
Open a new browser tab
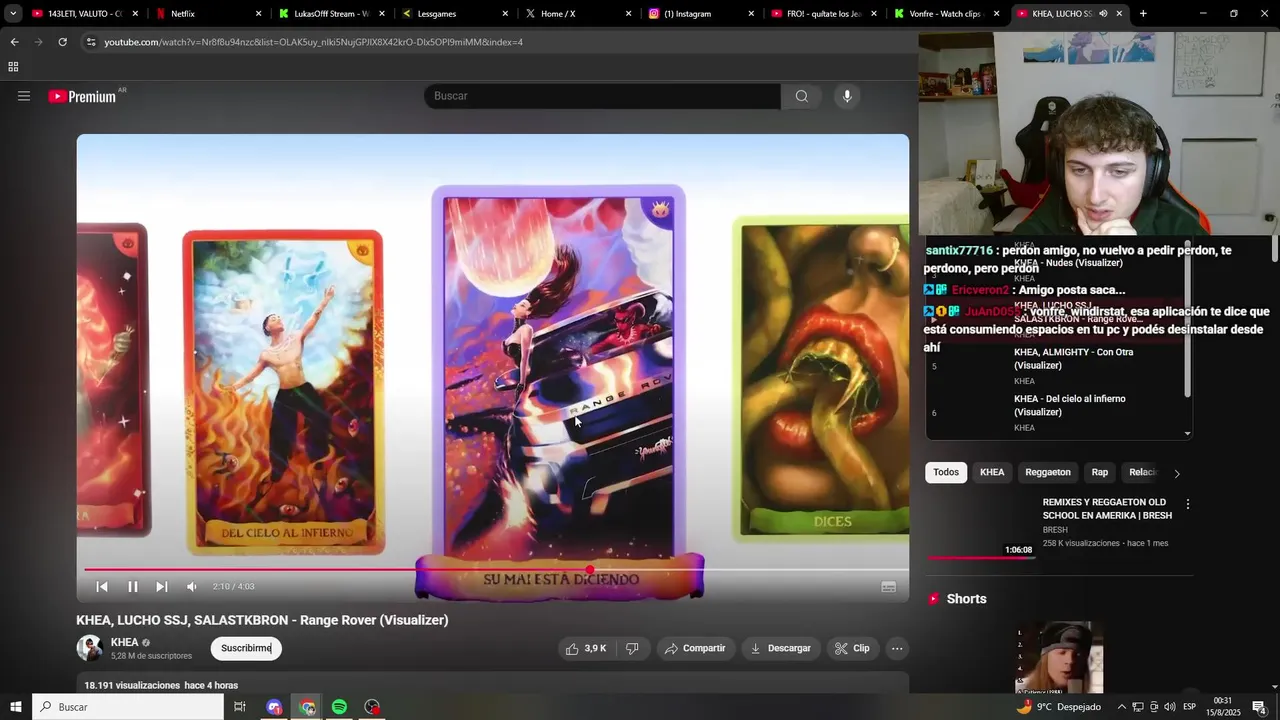point(1143,14)
